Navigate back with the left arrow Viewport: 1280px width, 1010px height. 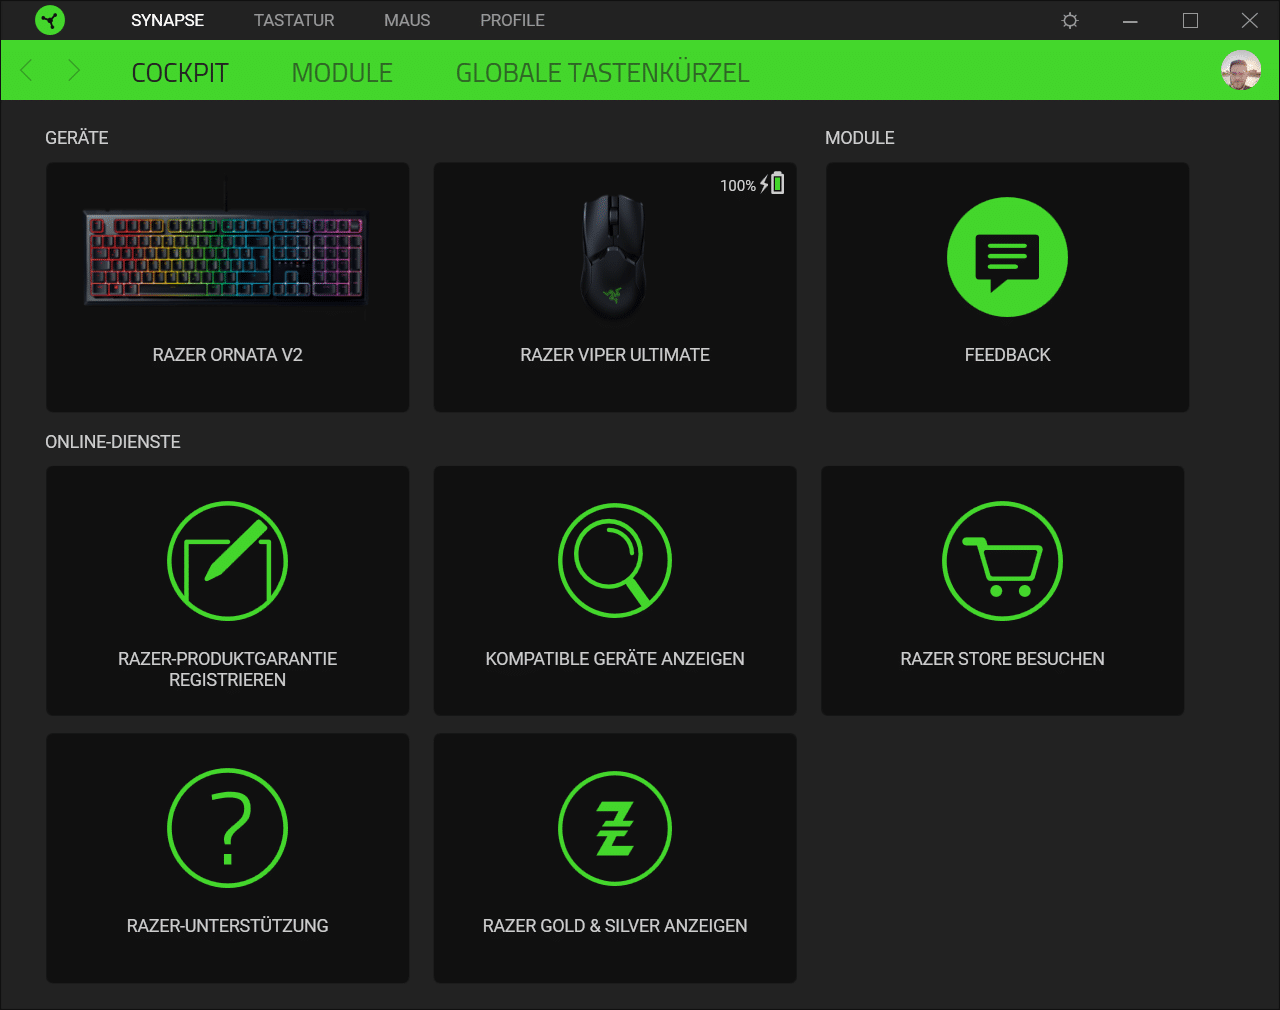point(27,71)
